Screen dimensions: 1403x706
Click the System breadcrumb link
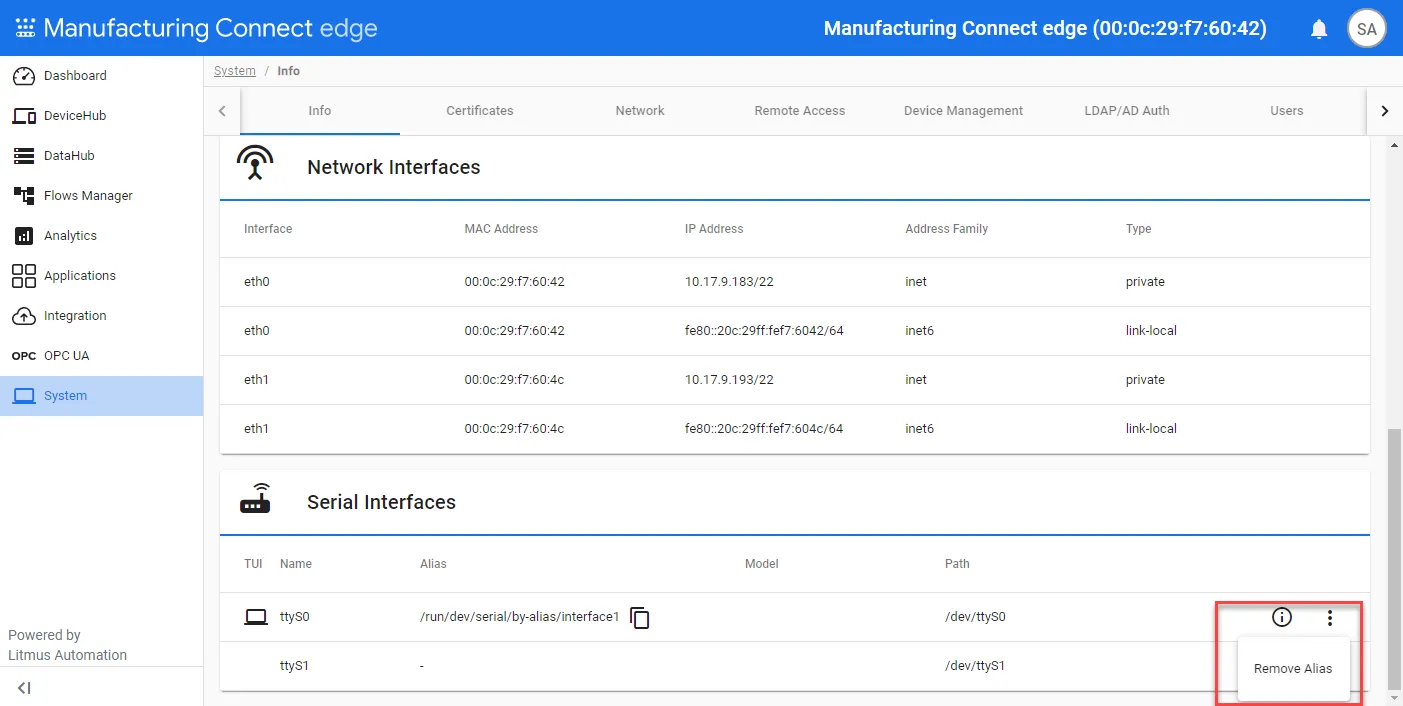pyautogui.click(x=235, y=71)
